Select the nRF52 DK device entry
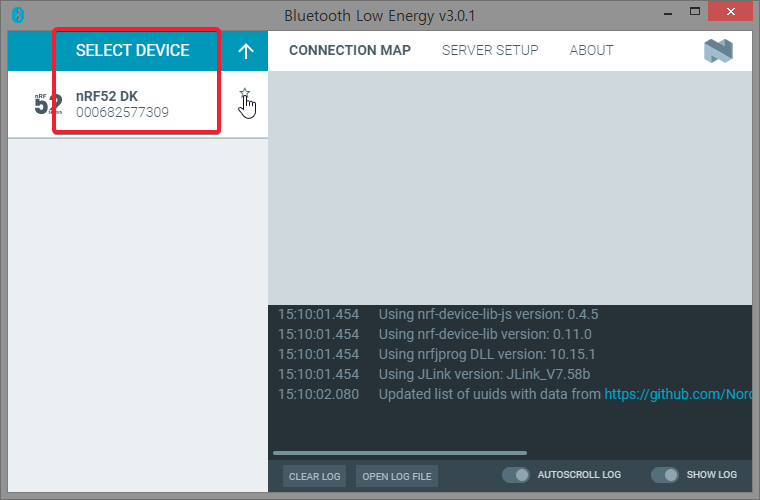The width and height of the screenshot is (760, 500). click(138, 104)
